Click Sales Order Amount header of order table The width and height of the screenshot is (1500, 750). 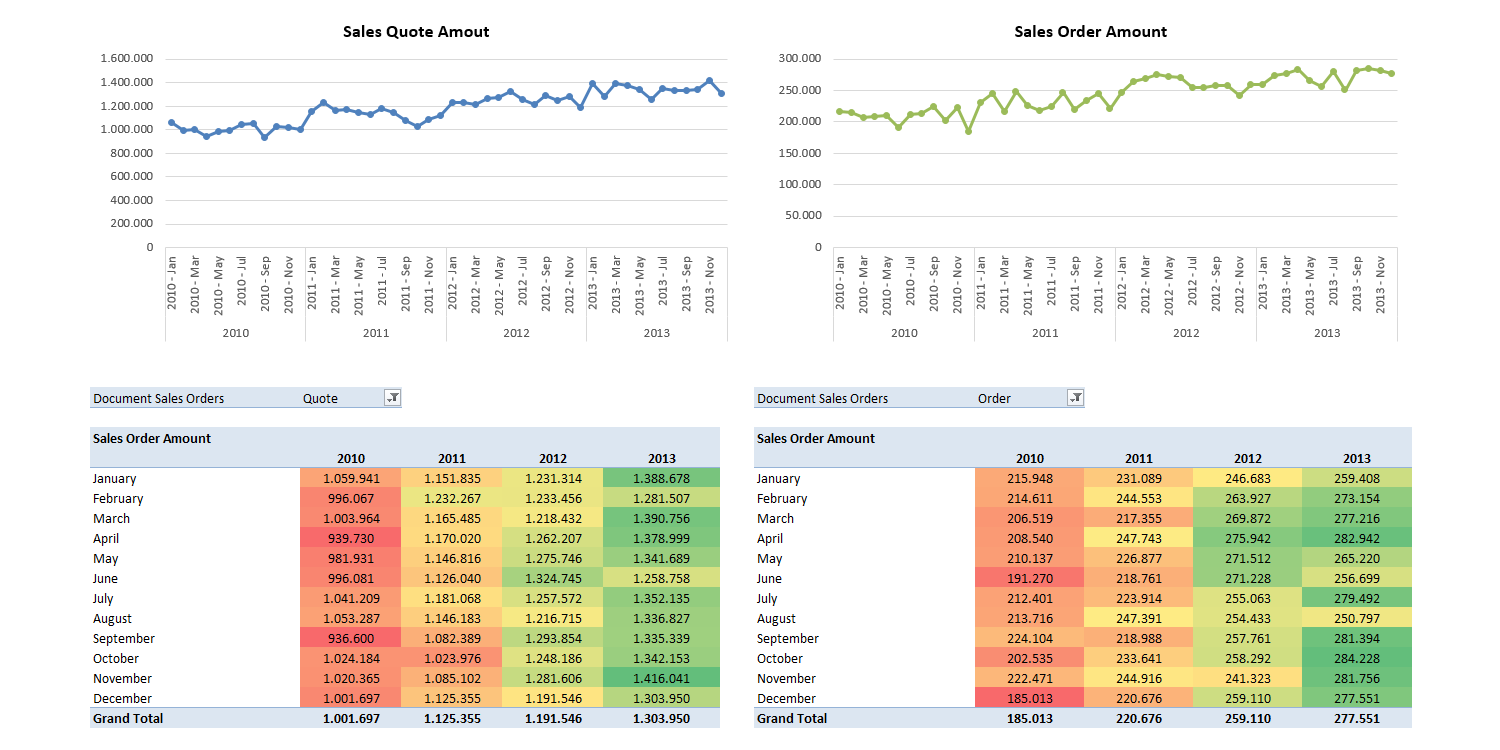(816, 438)
